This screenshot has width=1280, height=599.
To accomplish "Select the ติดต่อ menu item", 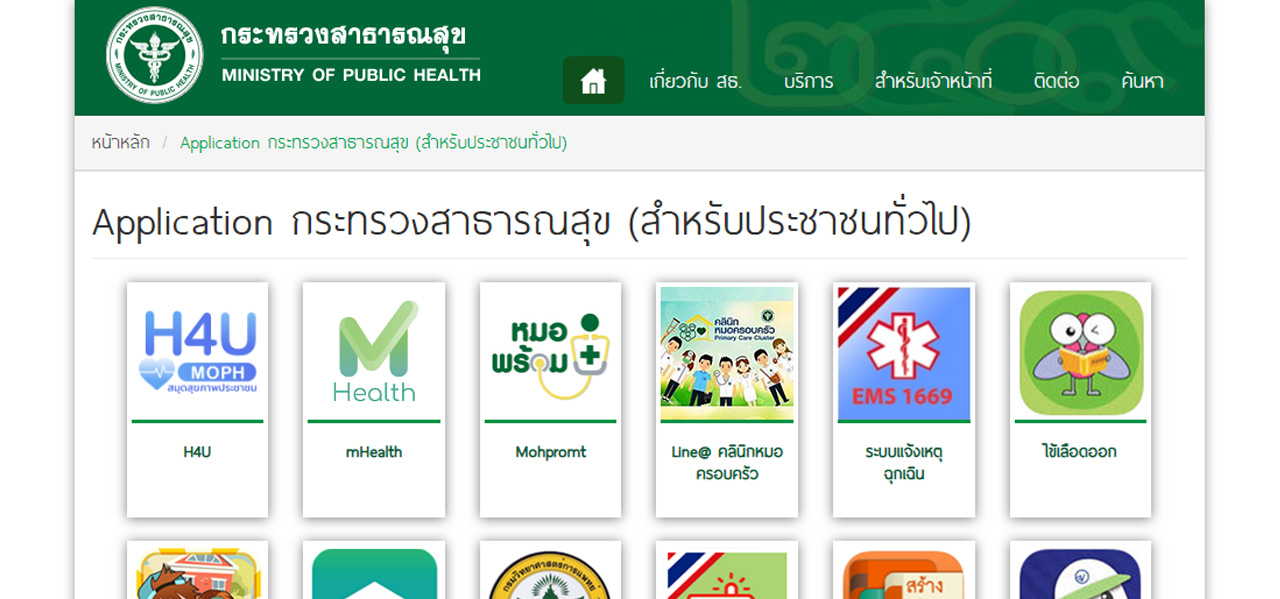I will pyautogui.click(x=1057, y=82).
